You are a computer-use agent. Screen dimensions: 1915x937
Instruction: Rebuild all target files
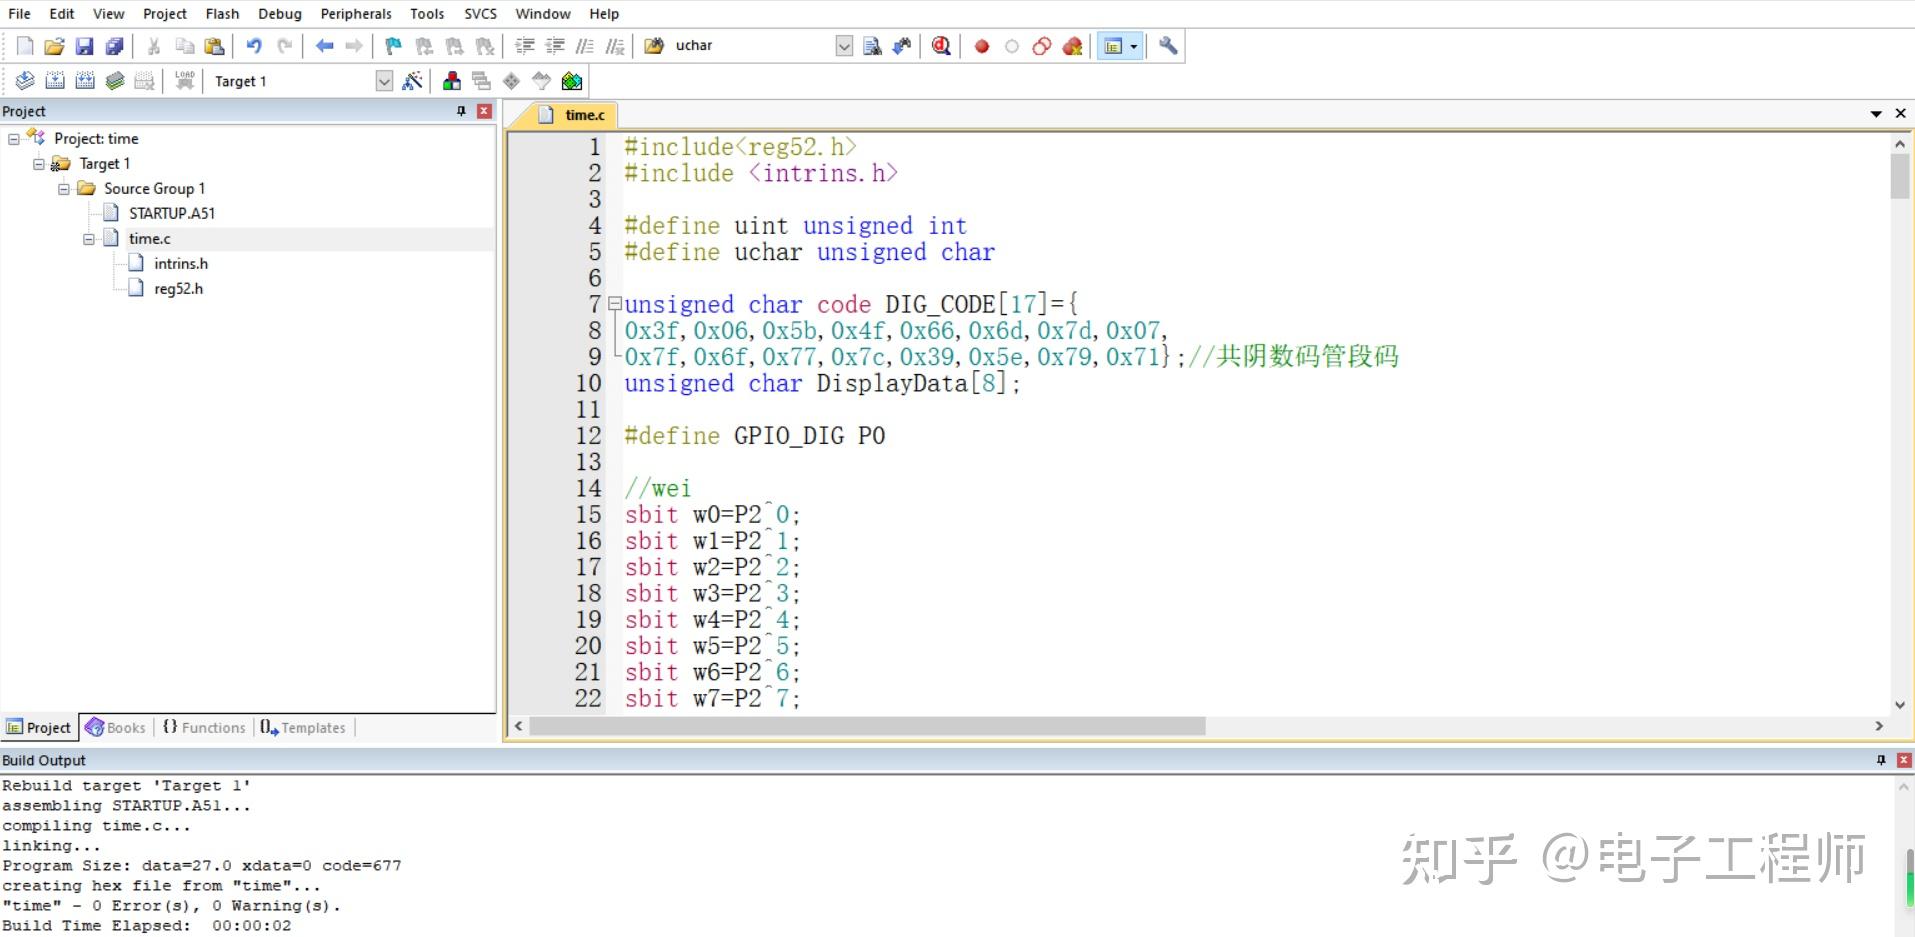click(x=84, y=81)
